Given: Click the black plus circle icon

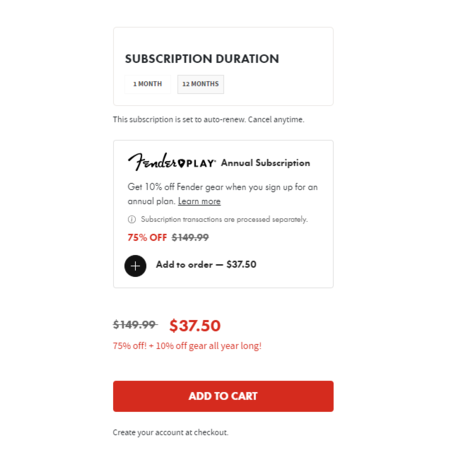Looking at the screenshot, I should [x=135, y=266].
